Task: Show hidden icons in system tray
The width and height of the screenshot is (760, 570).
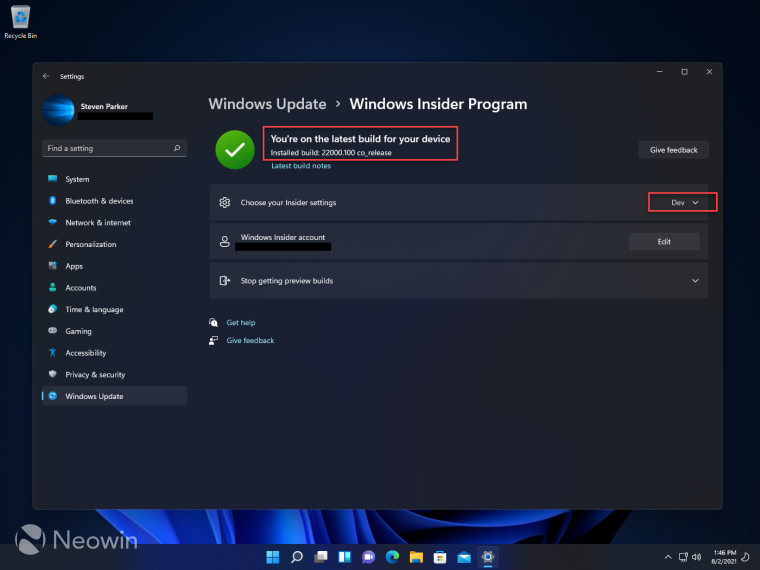Action: pos(668,557)
